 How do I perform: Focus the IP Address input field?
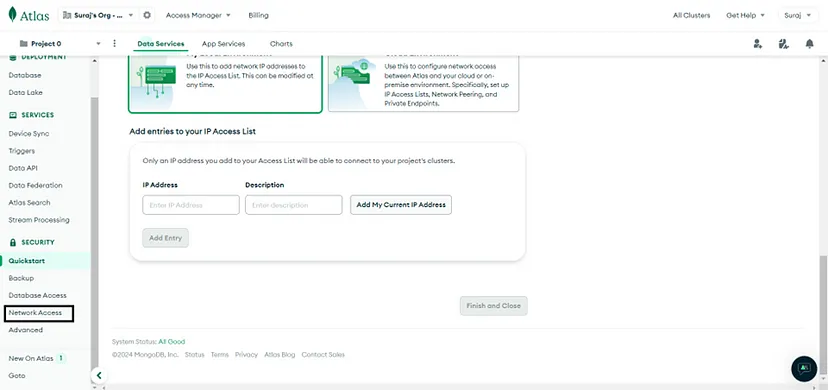click(191, 205)
